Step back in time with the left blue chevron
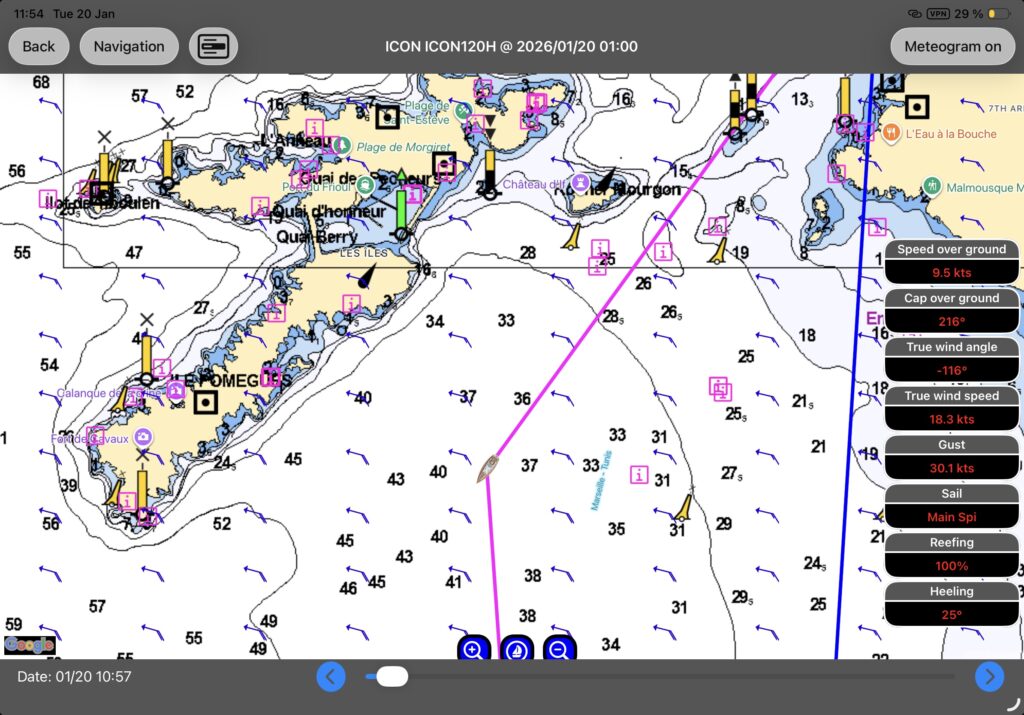This screenshot has width=1024, height=715. [331, 677]
